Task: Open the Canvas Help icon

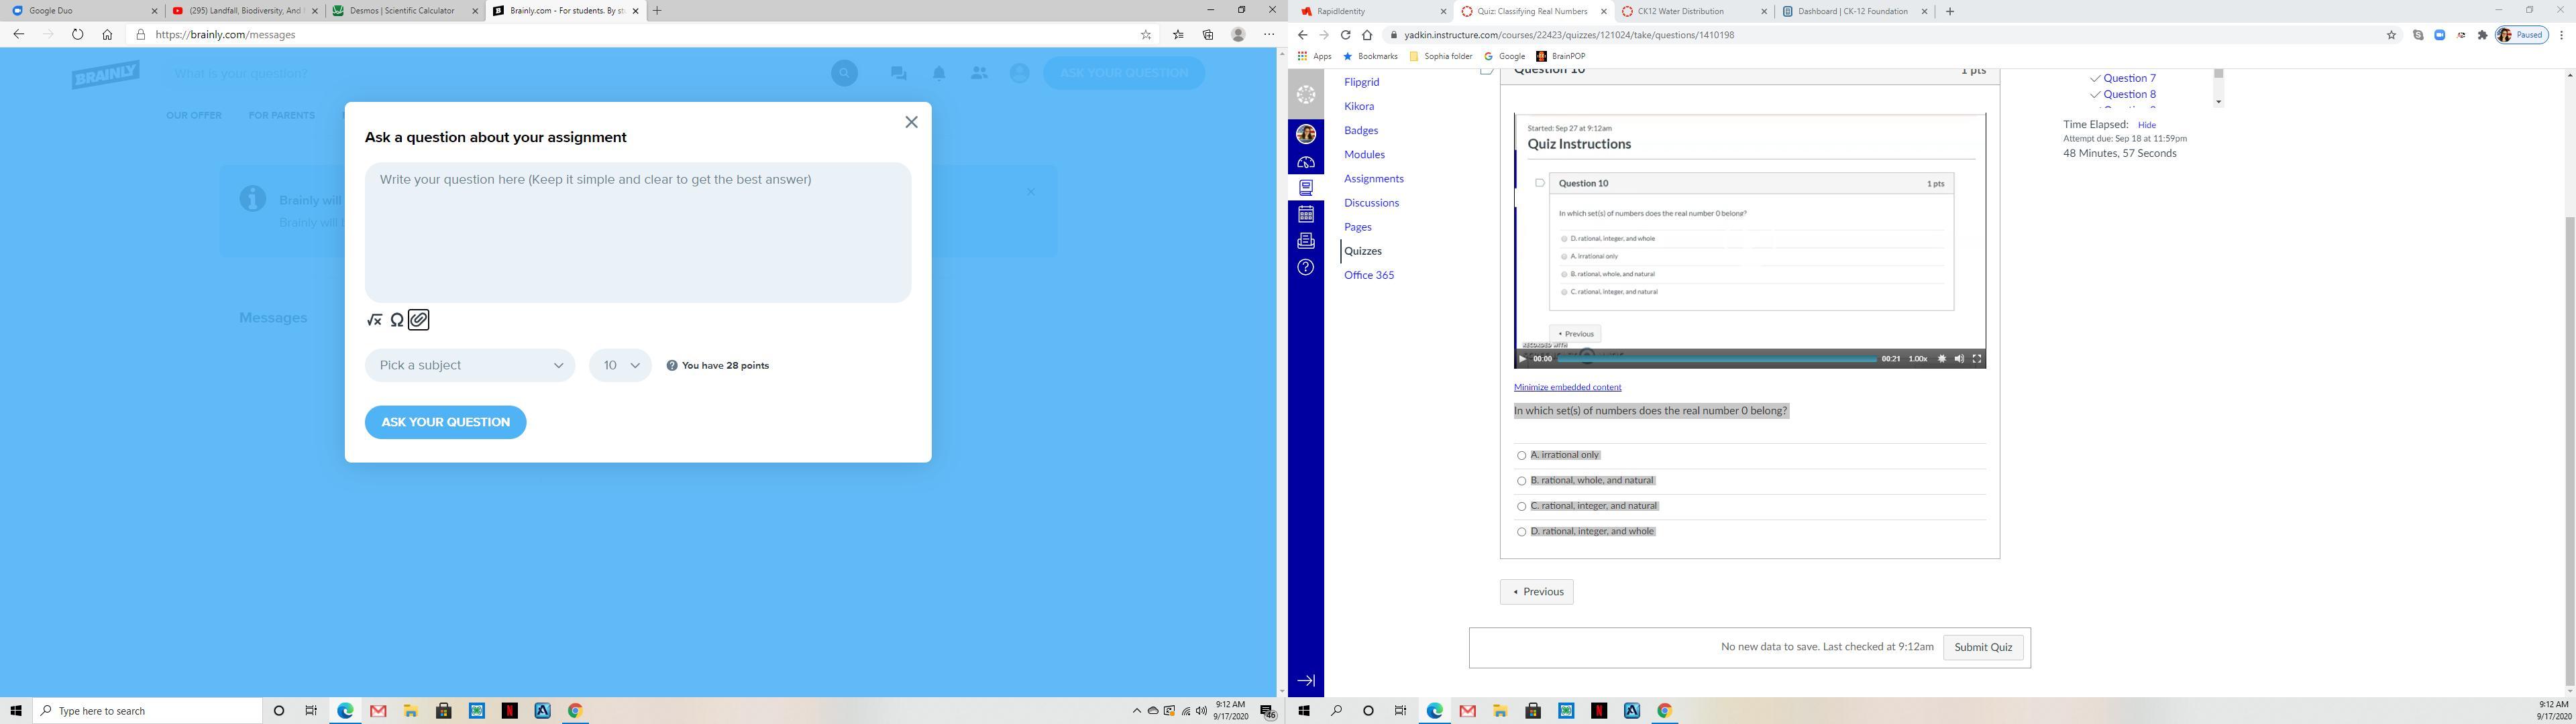Action: (1306, 267)
